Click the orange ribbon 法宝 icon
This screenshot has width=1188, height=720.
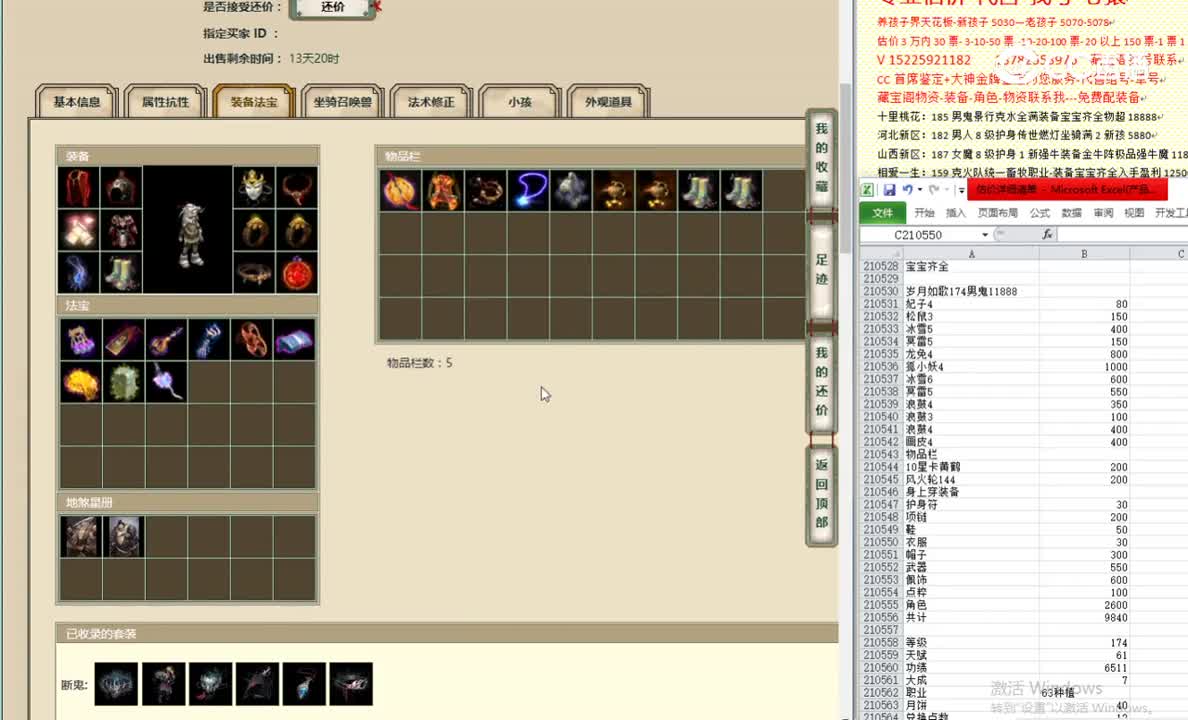252,340
